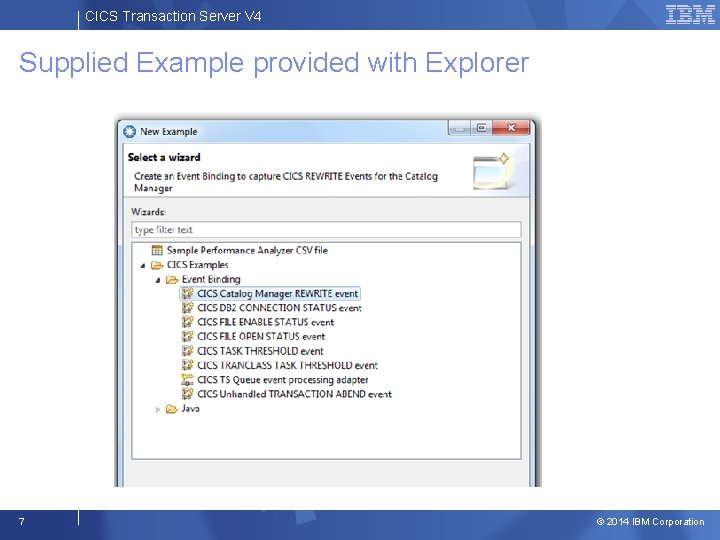
Task: Click the New Example window title text
Action: 169,131
